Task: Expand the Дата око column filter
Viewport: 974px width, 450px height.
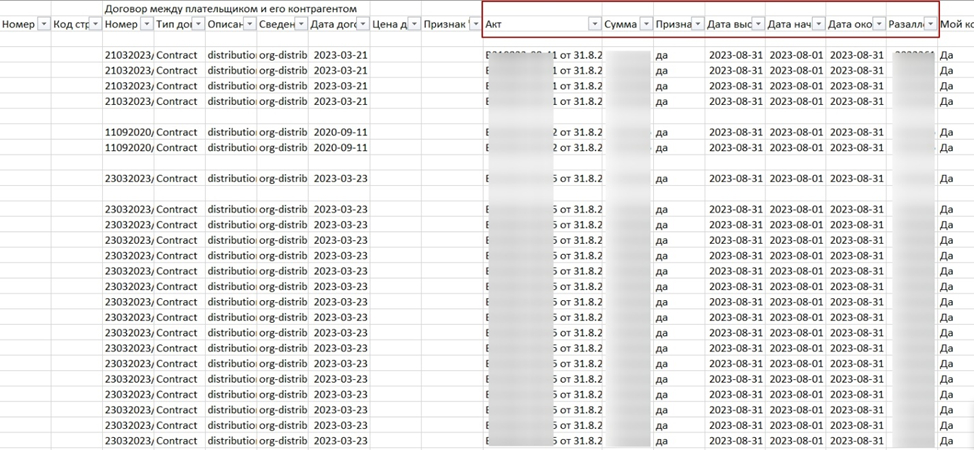Action: pyautogui.click(x=879, y=24)
